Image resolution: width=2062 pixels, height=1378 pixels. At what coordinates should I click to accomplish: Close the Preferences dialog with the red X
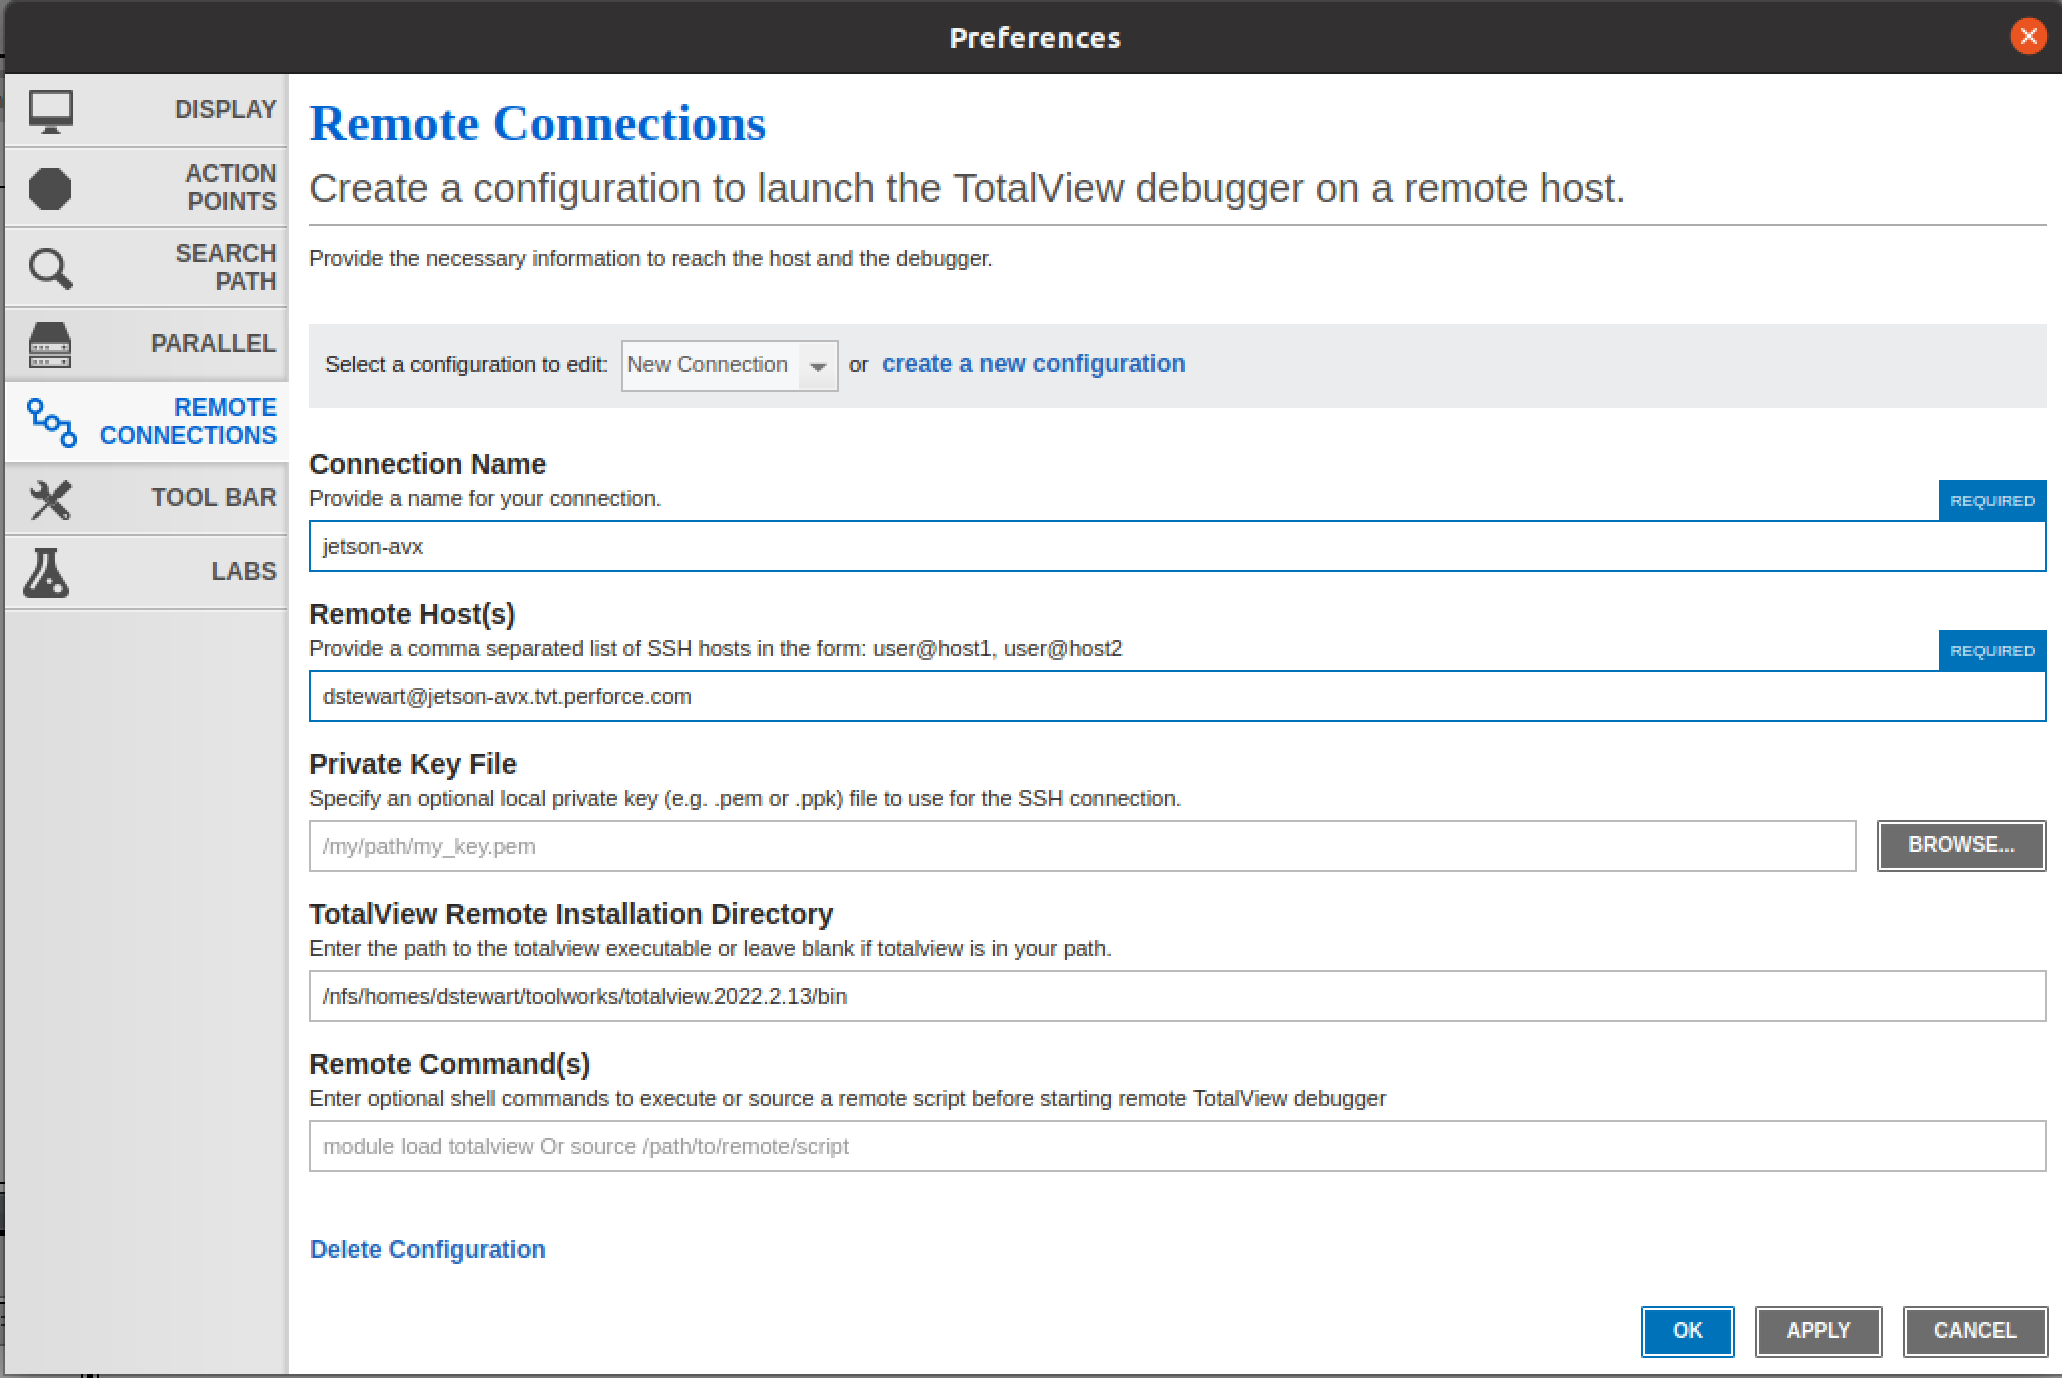pos(2028,37)
